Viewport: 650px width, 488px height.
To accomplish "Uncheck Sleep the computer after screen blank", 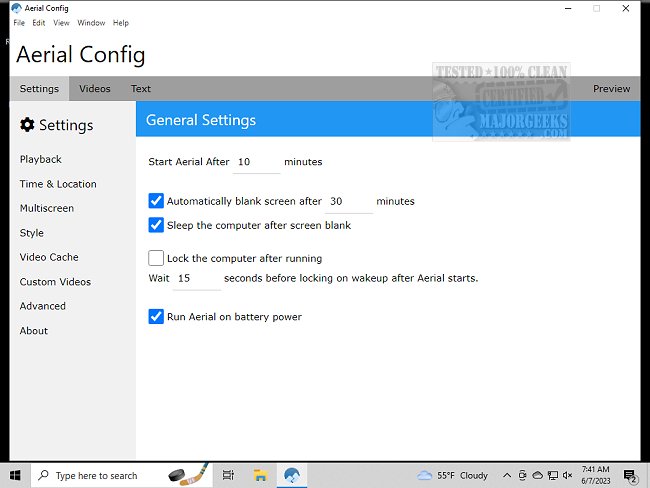I will [x=156, y=225].
